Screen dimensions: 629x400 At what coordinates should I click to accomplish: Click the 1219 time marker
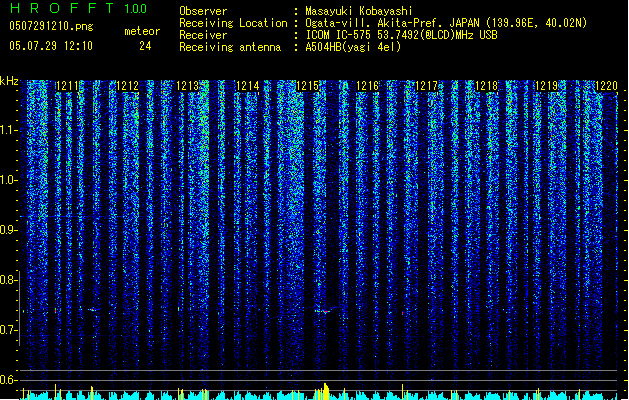[x=546, y=85]
